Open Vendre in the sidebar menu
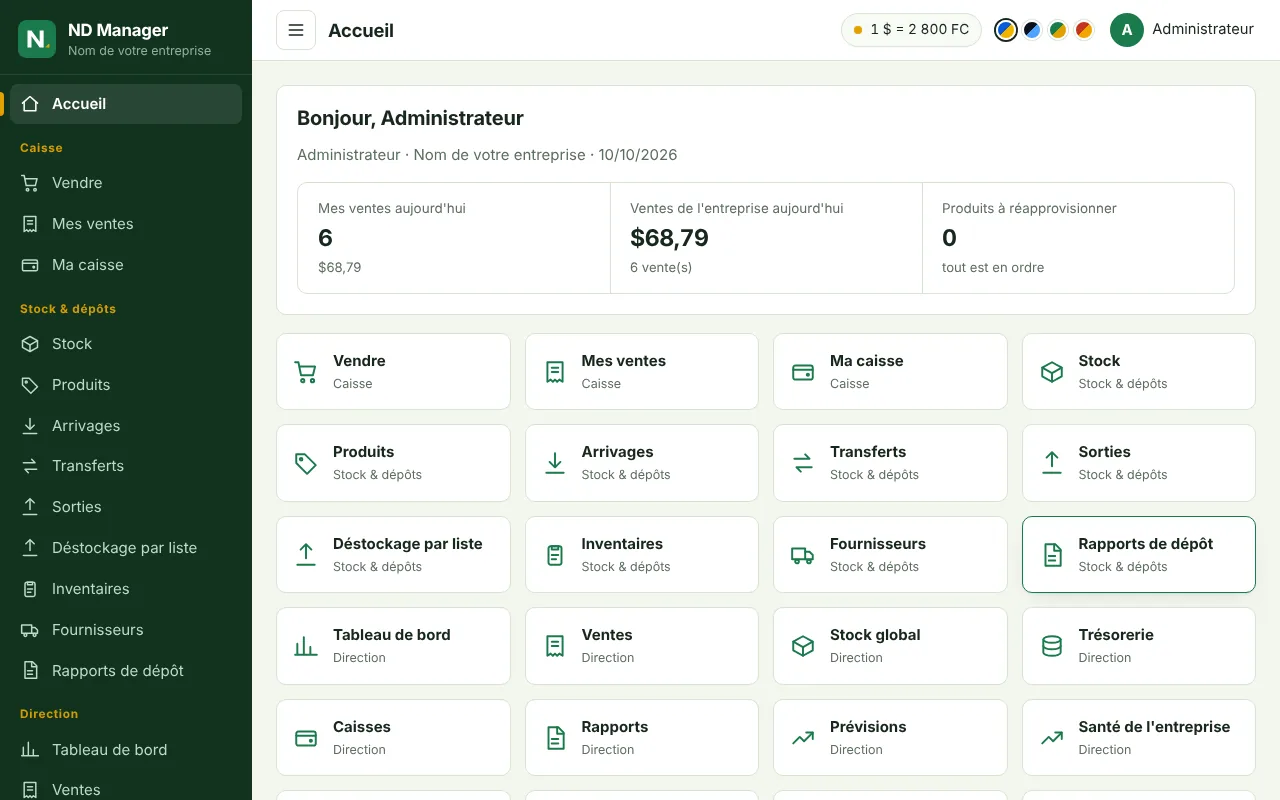The height and width of the screenshot is (800, 1280). click(x=126, y=183)
